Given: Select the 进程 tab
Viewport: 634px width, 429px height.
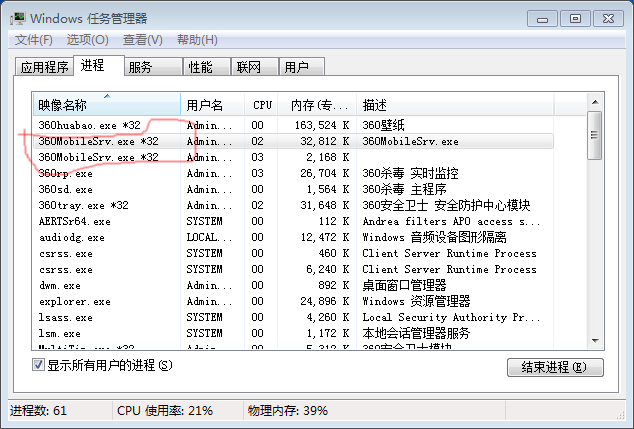Looking at the screenshot, I should [x=99, y=65].
